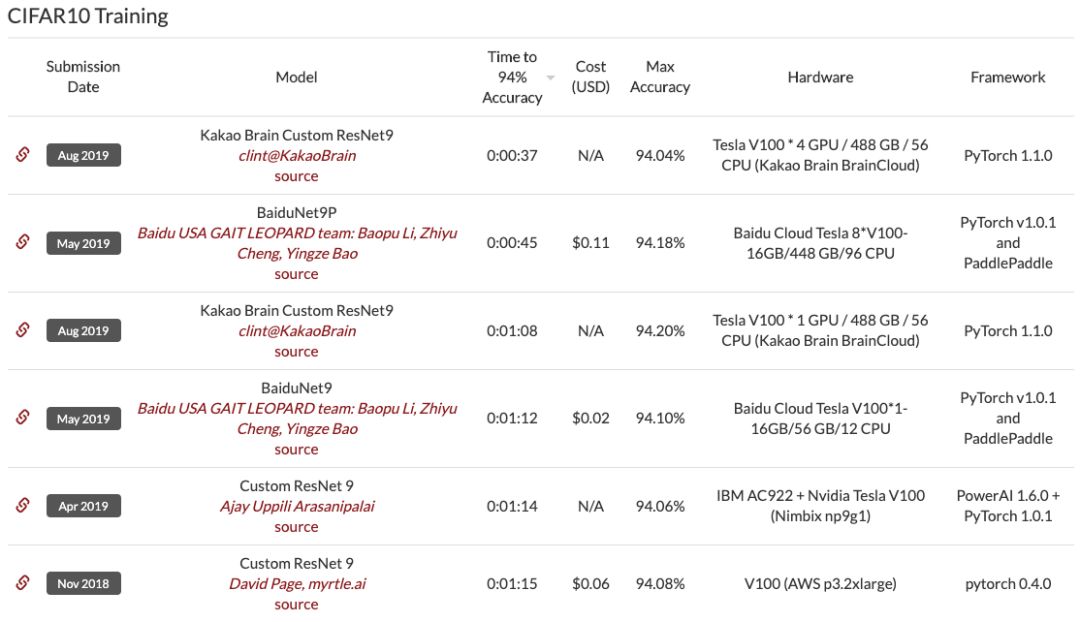Image resolution: width=1080 pixels, height=622 pixels.
Task: Open source link for David Page's ResNet 9
Action: point(296,604)
